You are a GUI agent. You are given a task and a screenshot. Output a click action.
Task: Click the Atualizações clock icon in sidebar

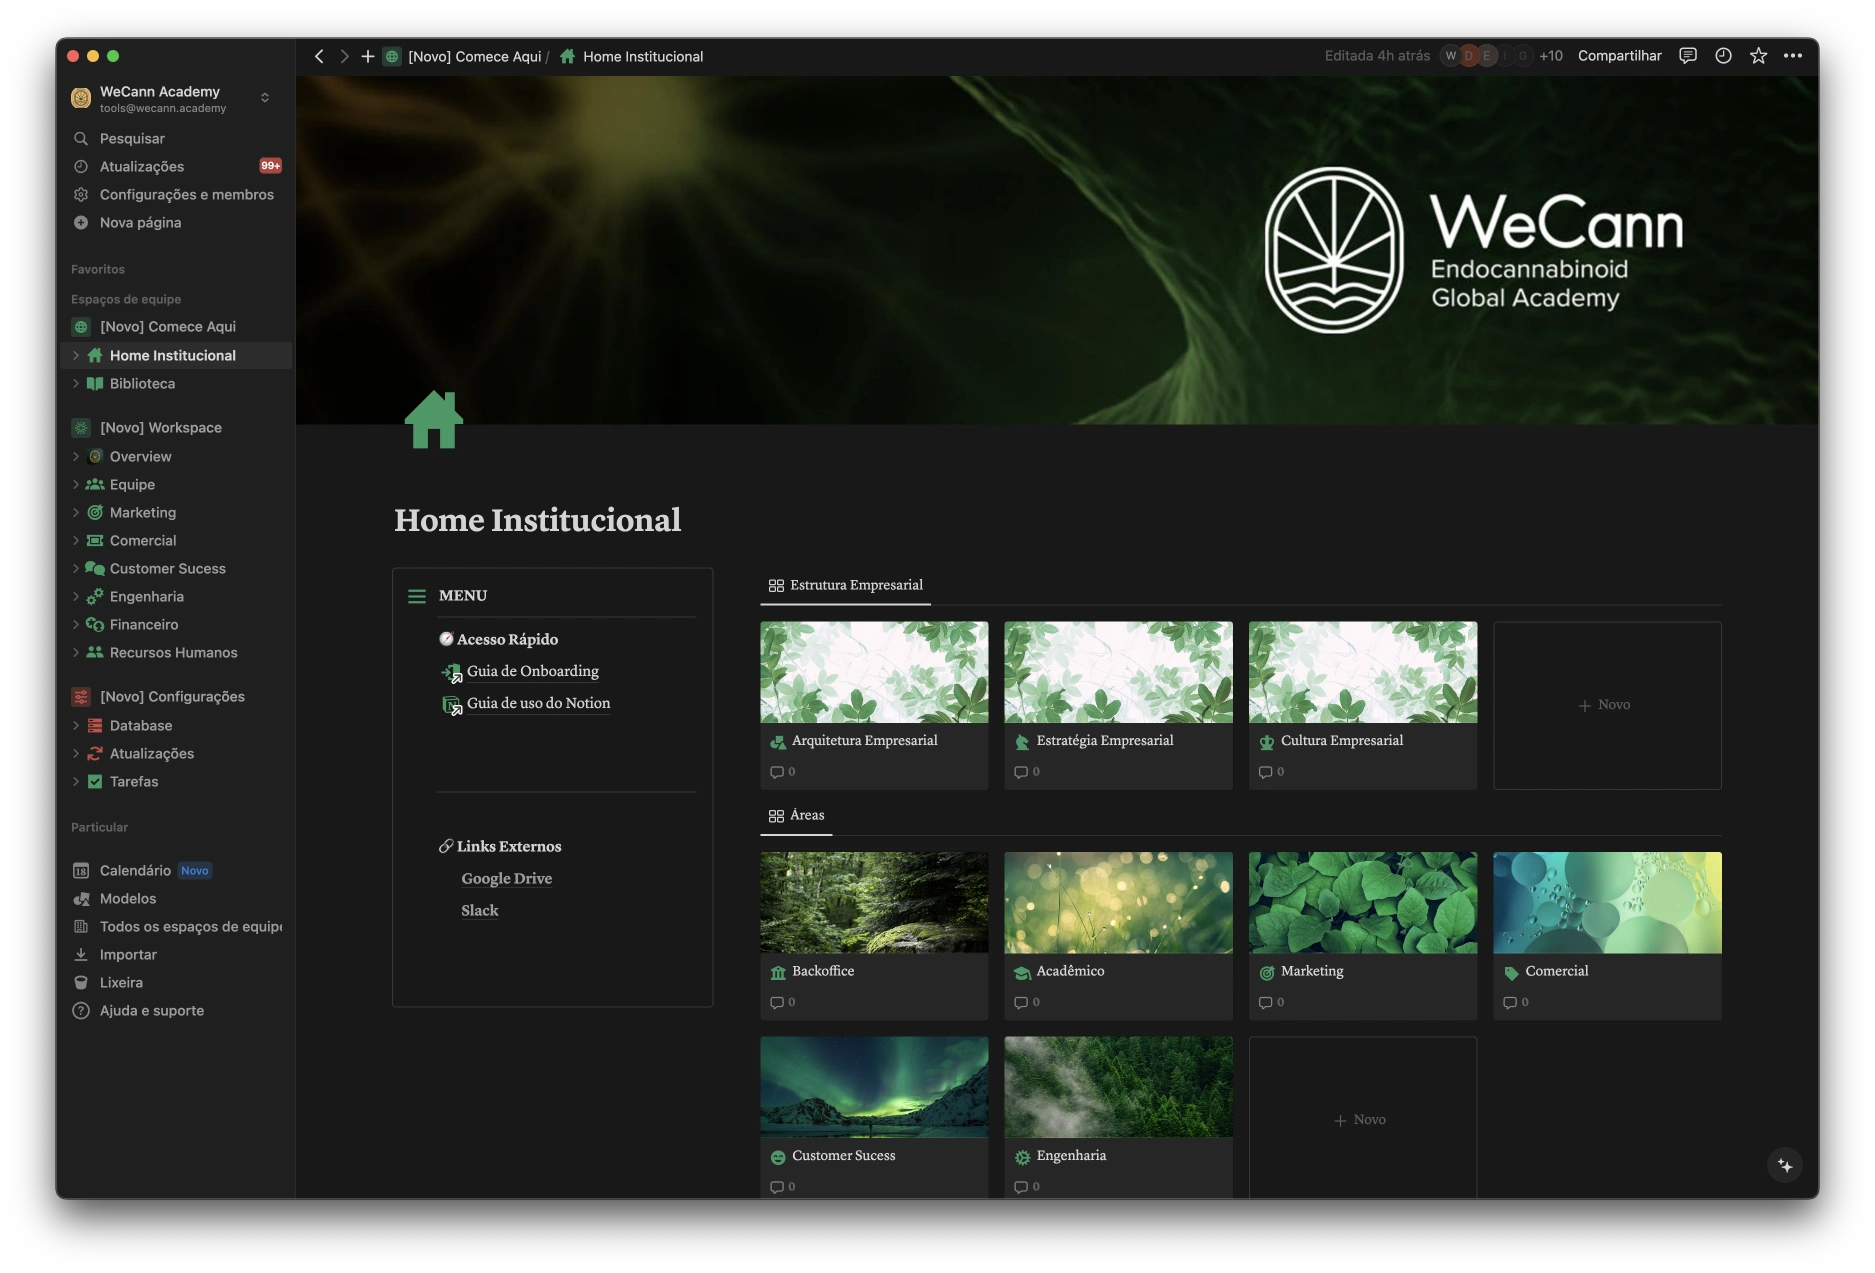tap(81, 166)
